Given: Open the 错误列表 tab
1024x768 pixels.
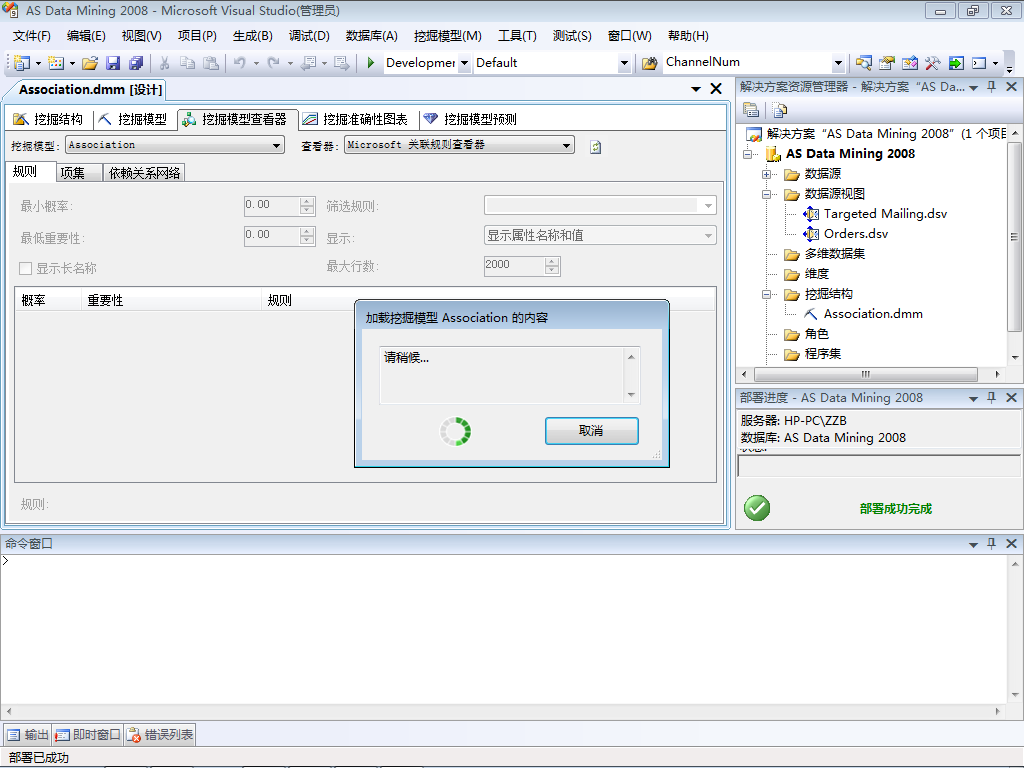Looking at the screenshot, I should (160, 735).
